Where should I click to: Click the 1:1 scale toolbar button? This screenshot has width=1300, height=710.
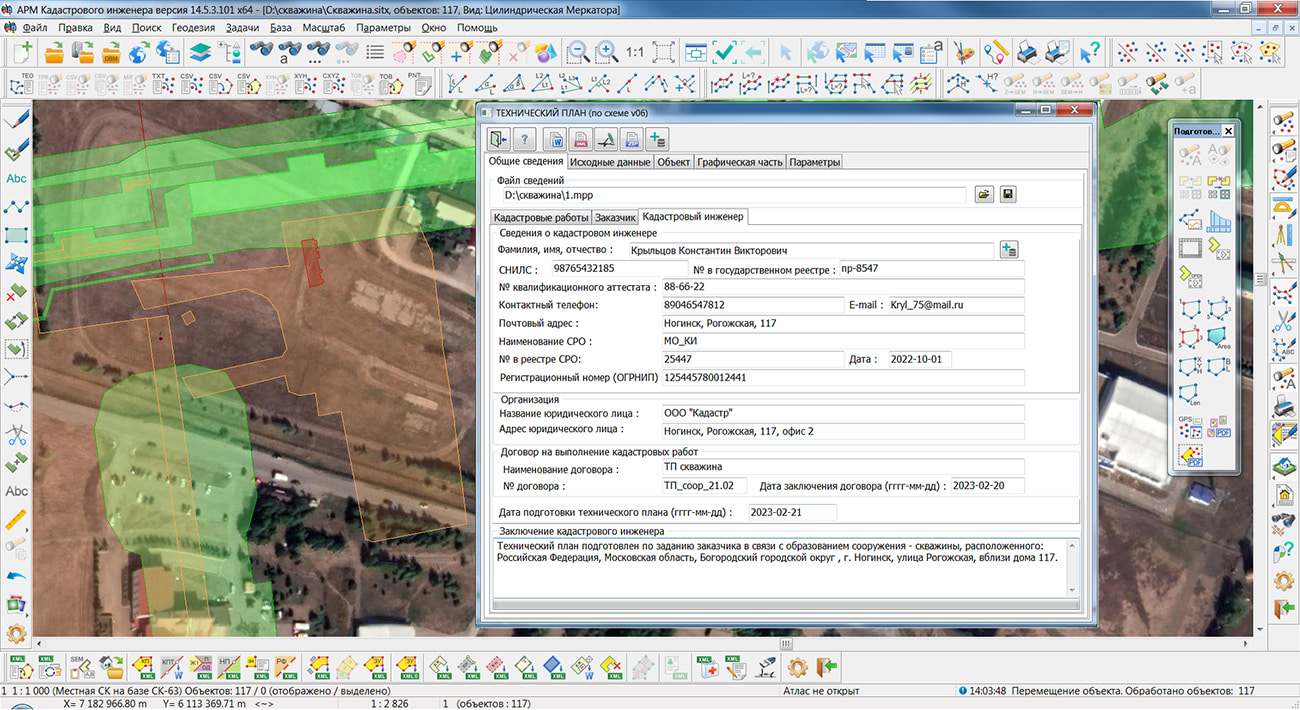(x=635, y=52)
